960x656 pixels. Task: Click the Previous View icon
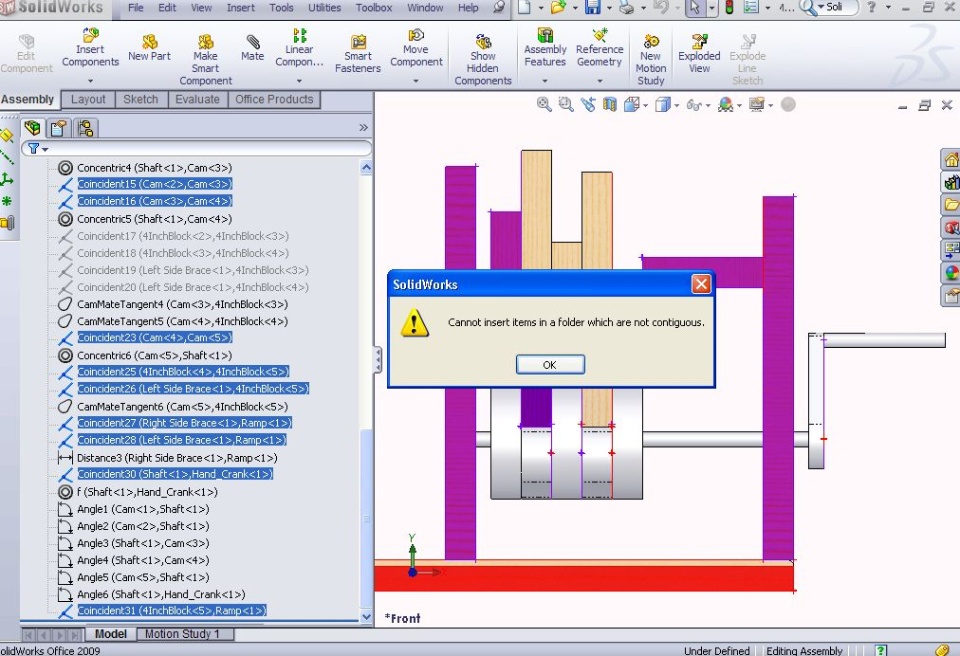point(588,105)
